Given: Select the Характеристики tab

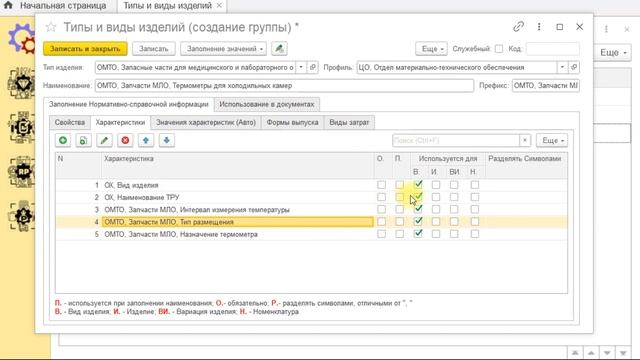Looking at the screenshot, I should point(120,122).
